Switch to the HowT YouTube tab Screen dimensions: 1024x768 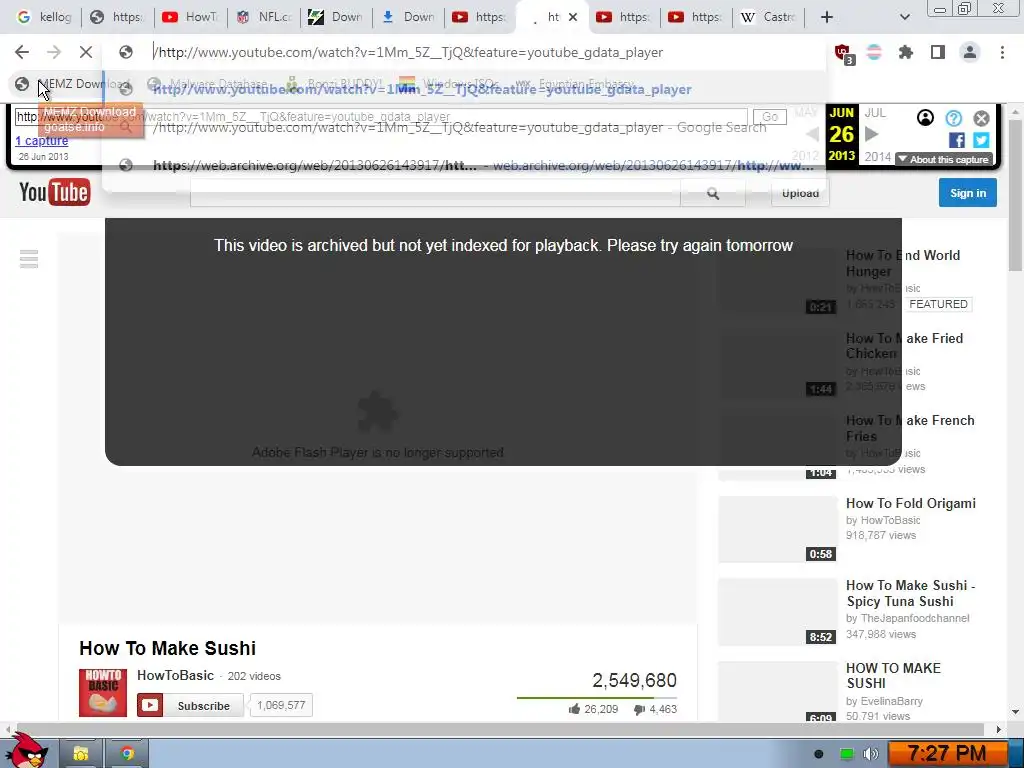tap(189, 17)
